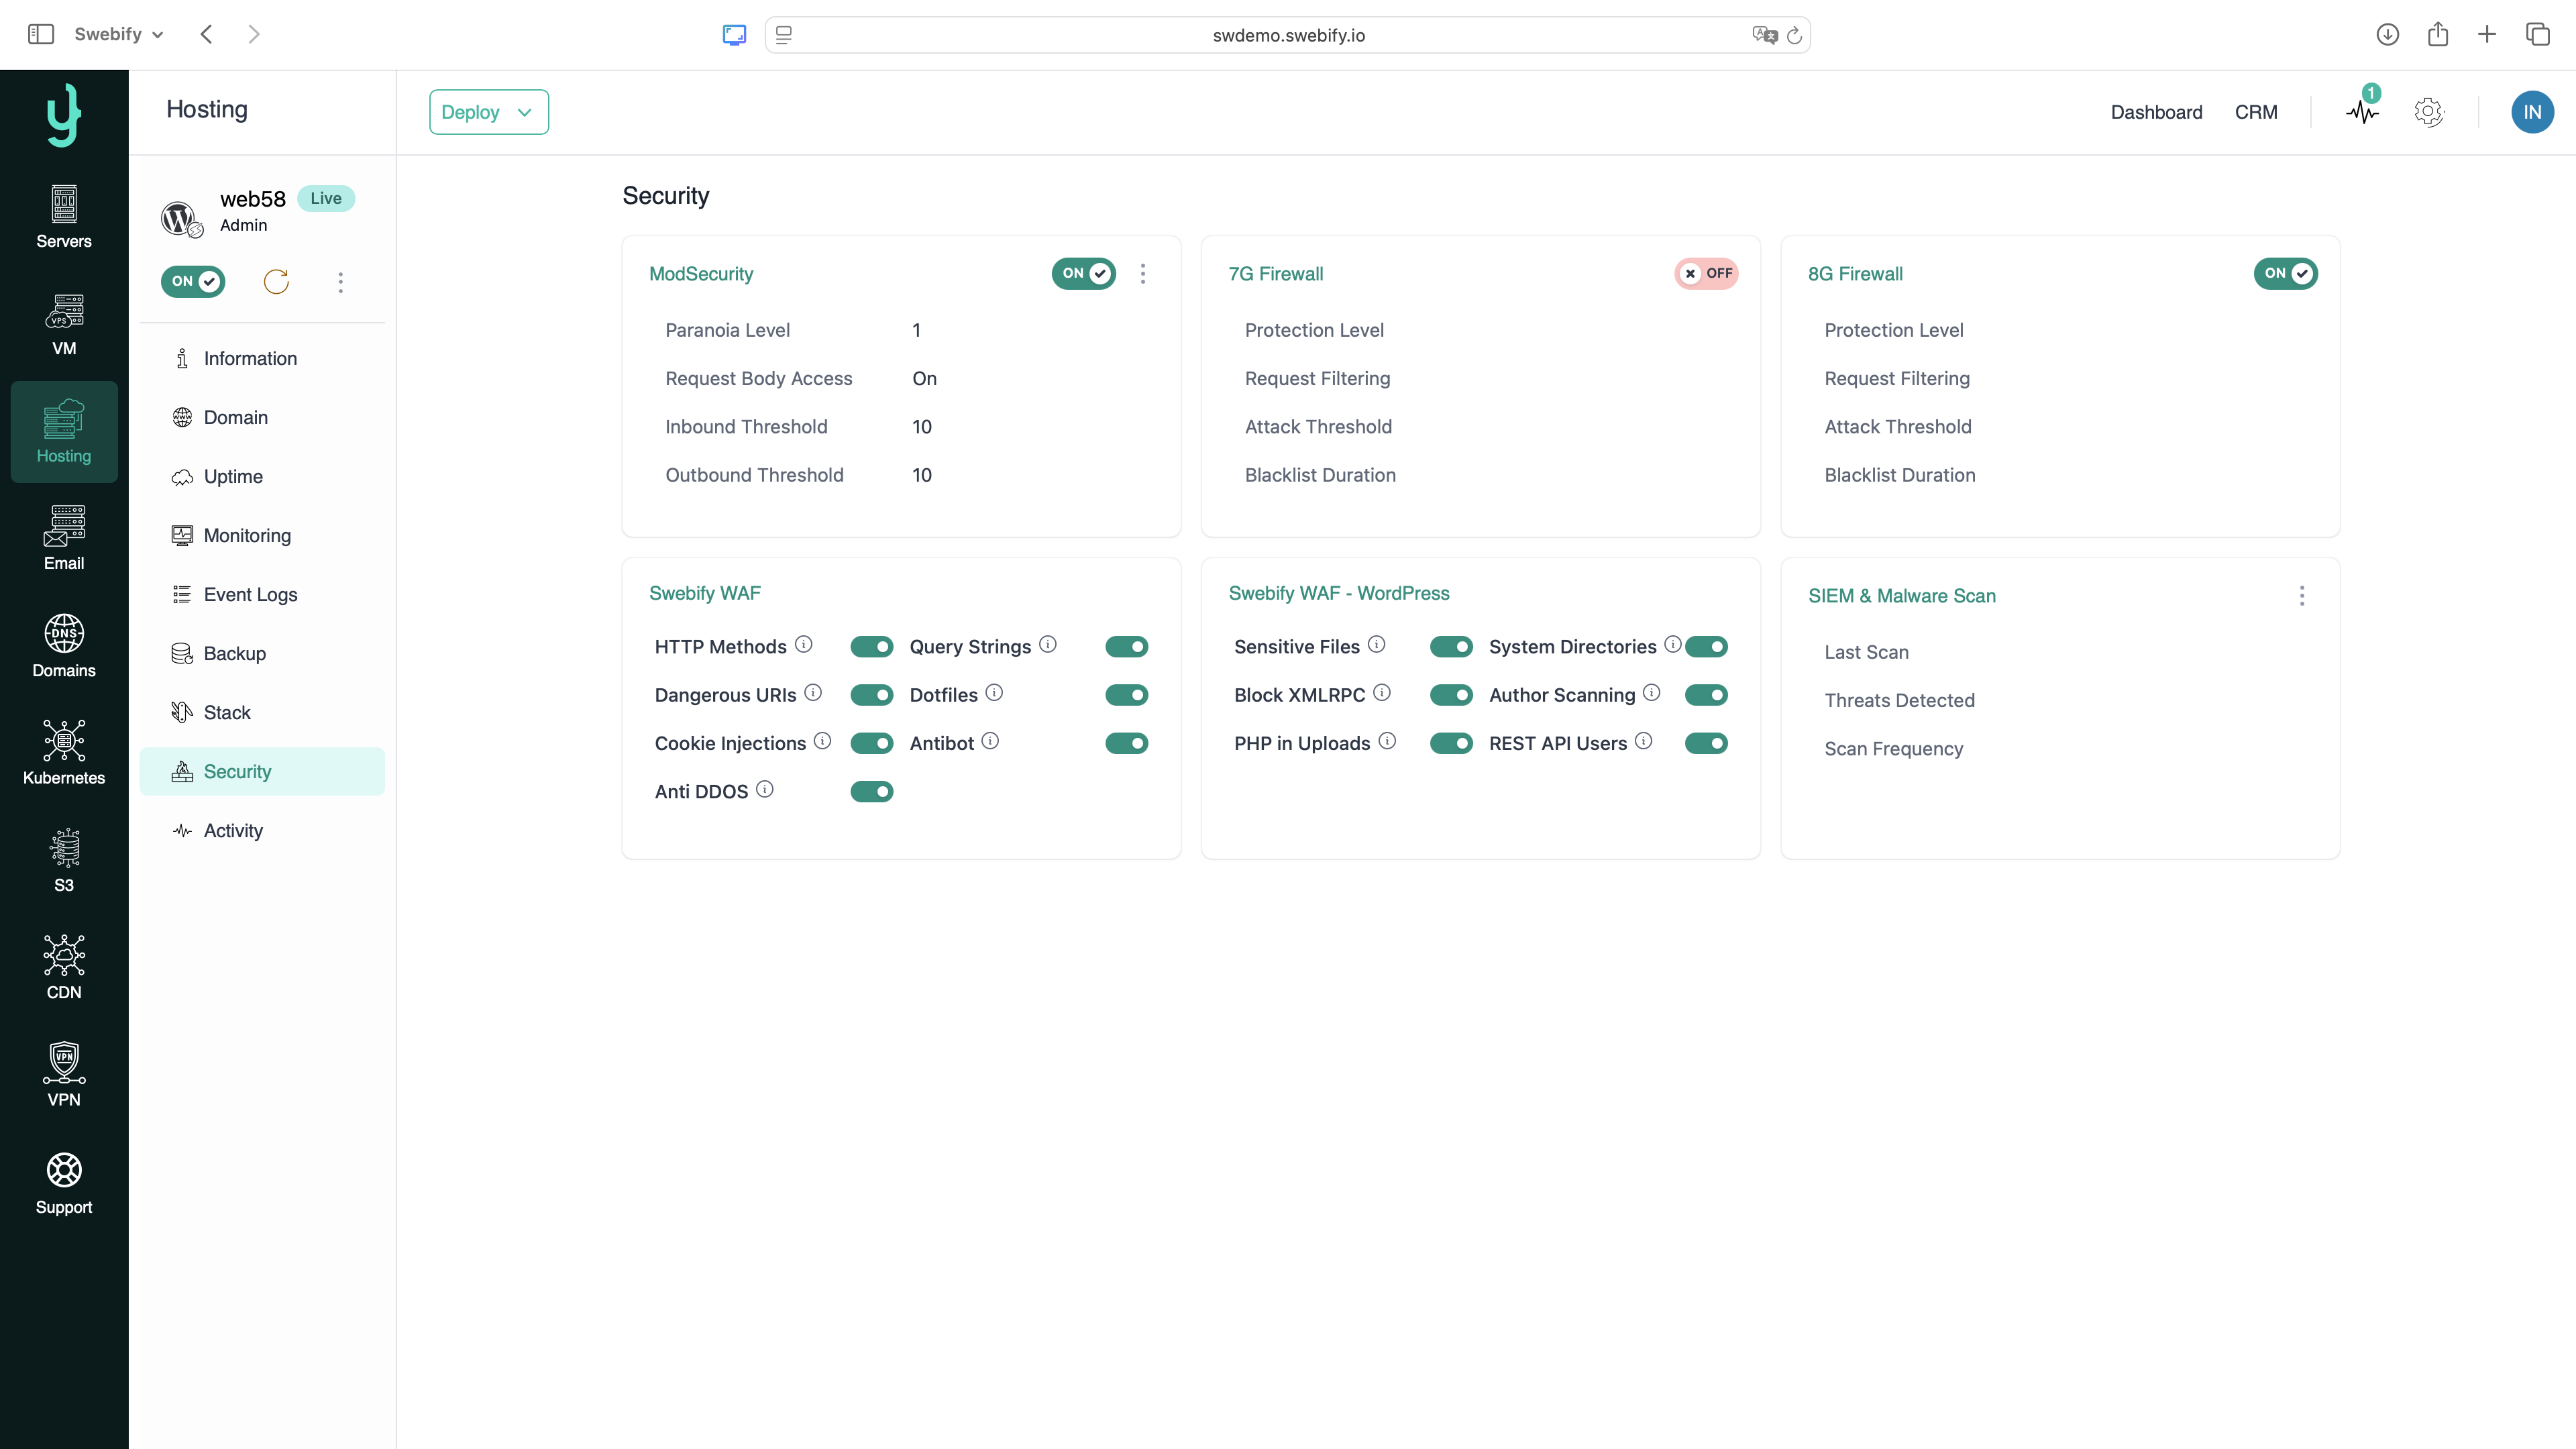Click the activity pulse notification icon
Viewport: 2576px width, 1449px height.
click(x=2363, y=111)
